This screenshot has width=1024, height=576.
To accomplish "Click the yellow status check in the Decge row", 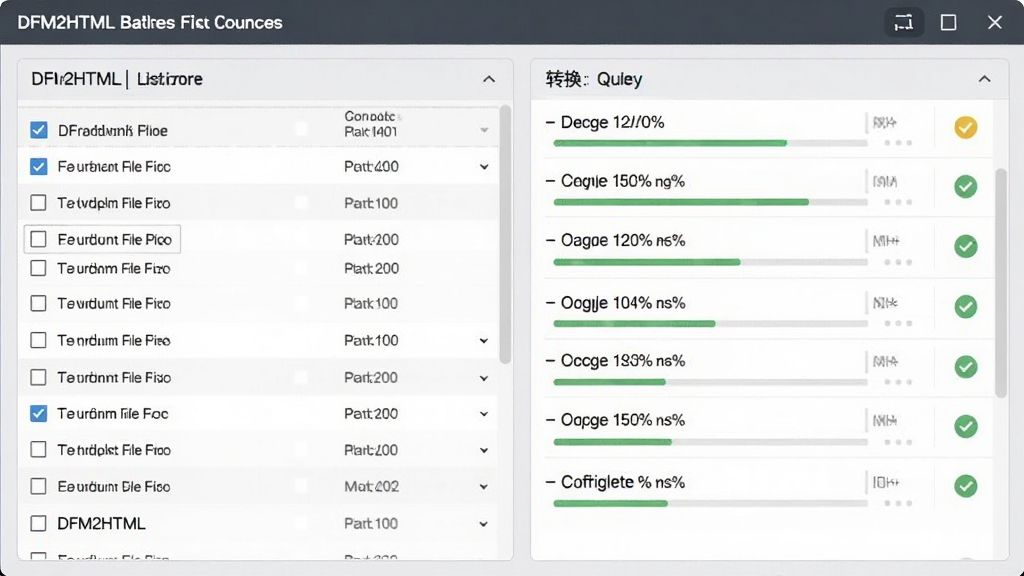I will click(965, 127).
